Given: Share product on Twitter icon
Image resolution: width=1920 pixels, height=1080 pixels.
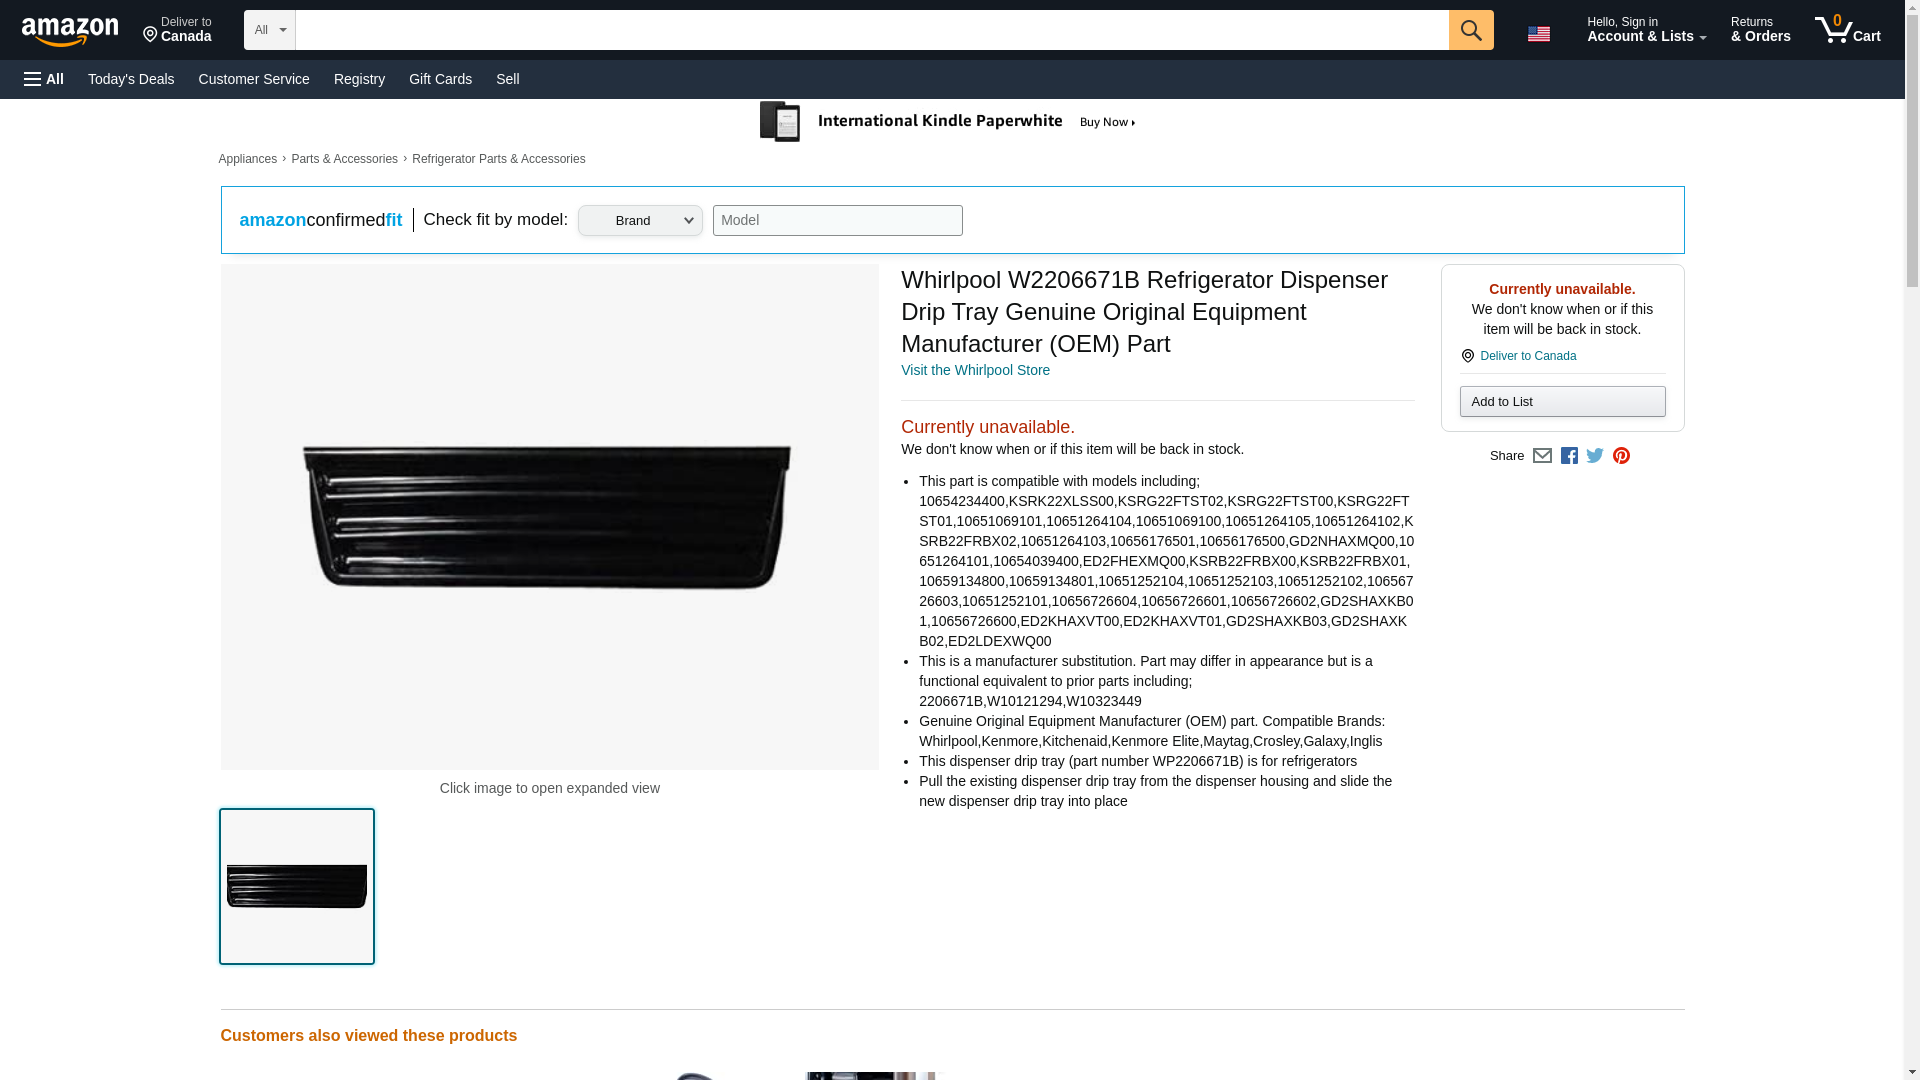Looking at the screenshot, I should 1595,456.
